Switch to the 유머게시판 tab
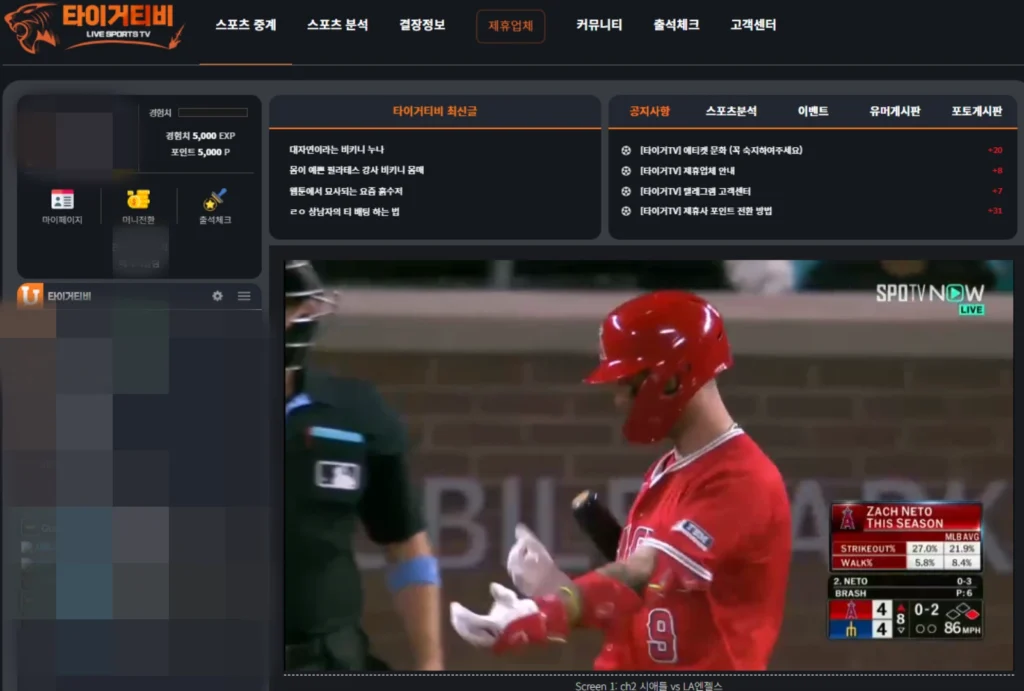This screenshot has width=1024, height=691. [894, 112]
